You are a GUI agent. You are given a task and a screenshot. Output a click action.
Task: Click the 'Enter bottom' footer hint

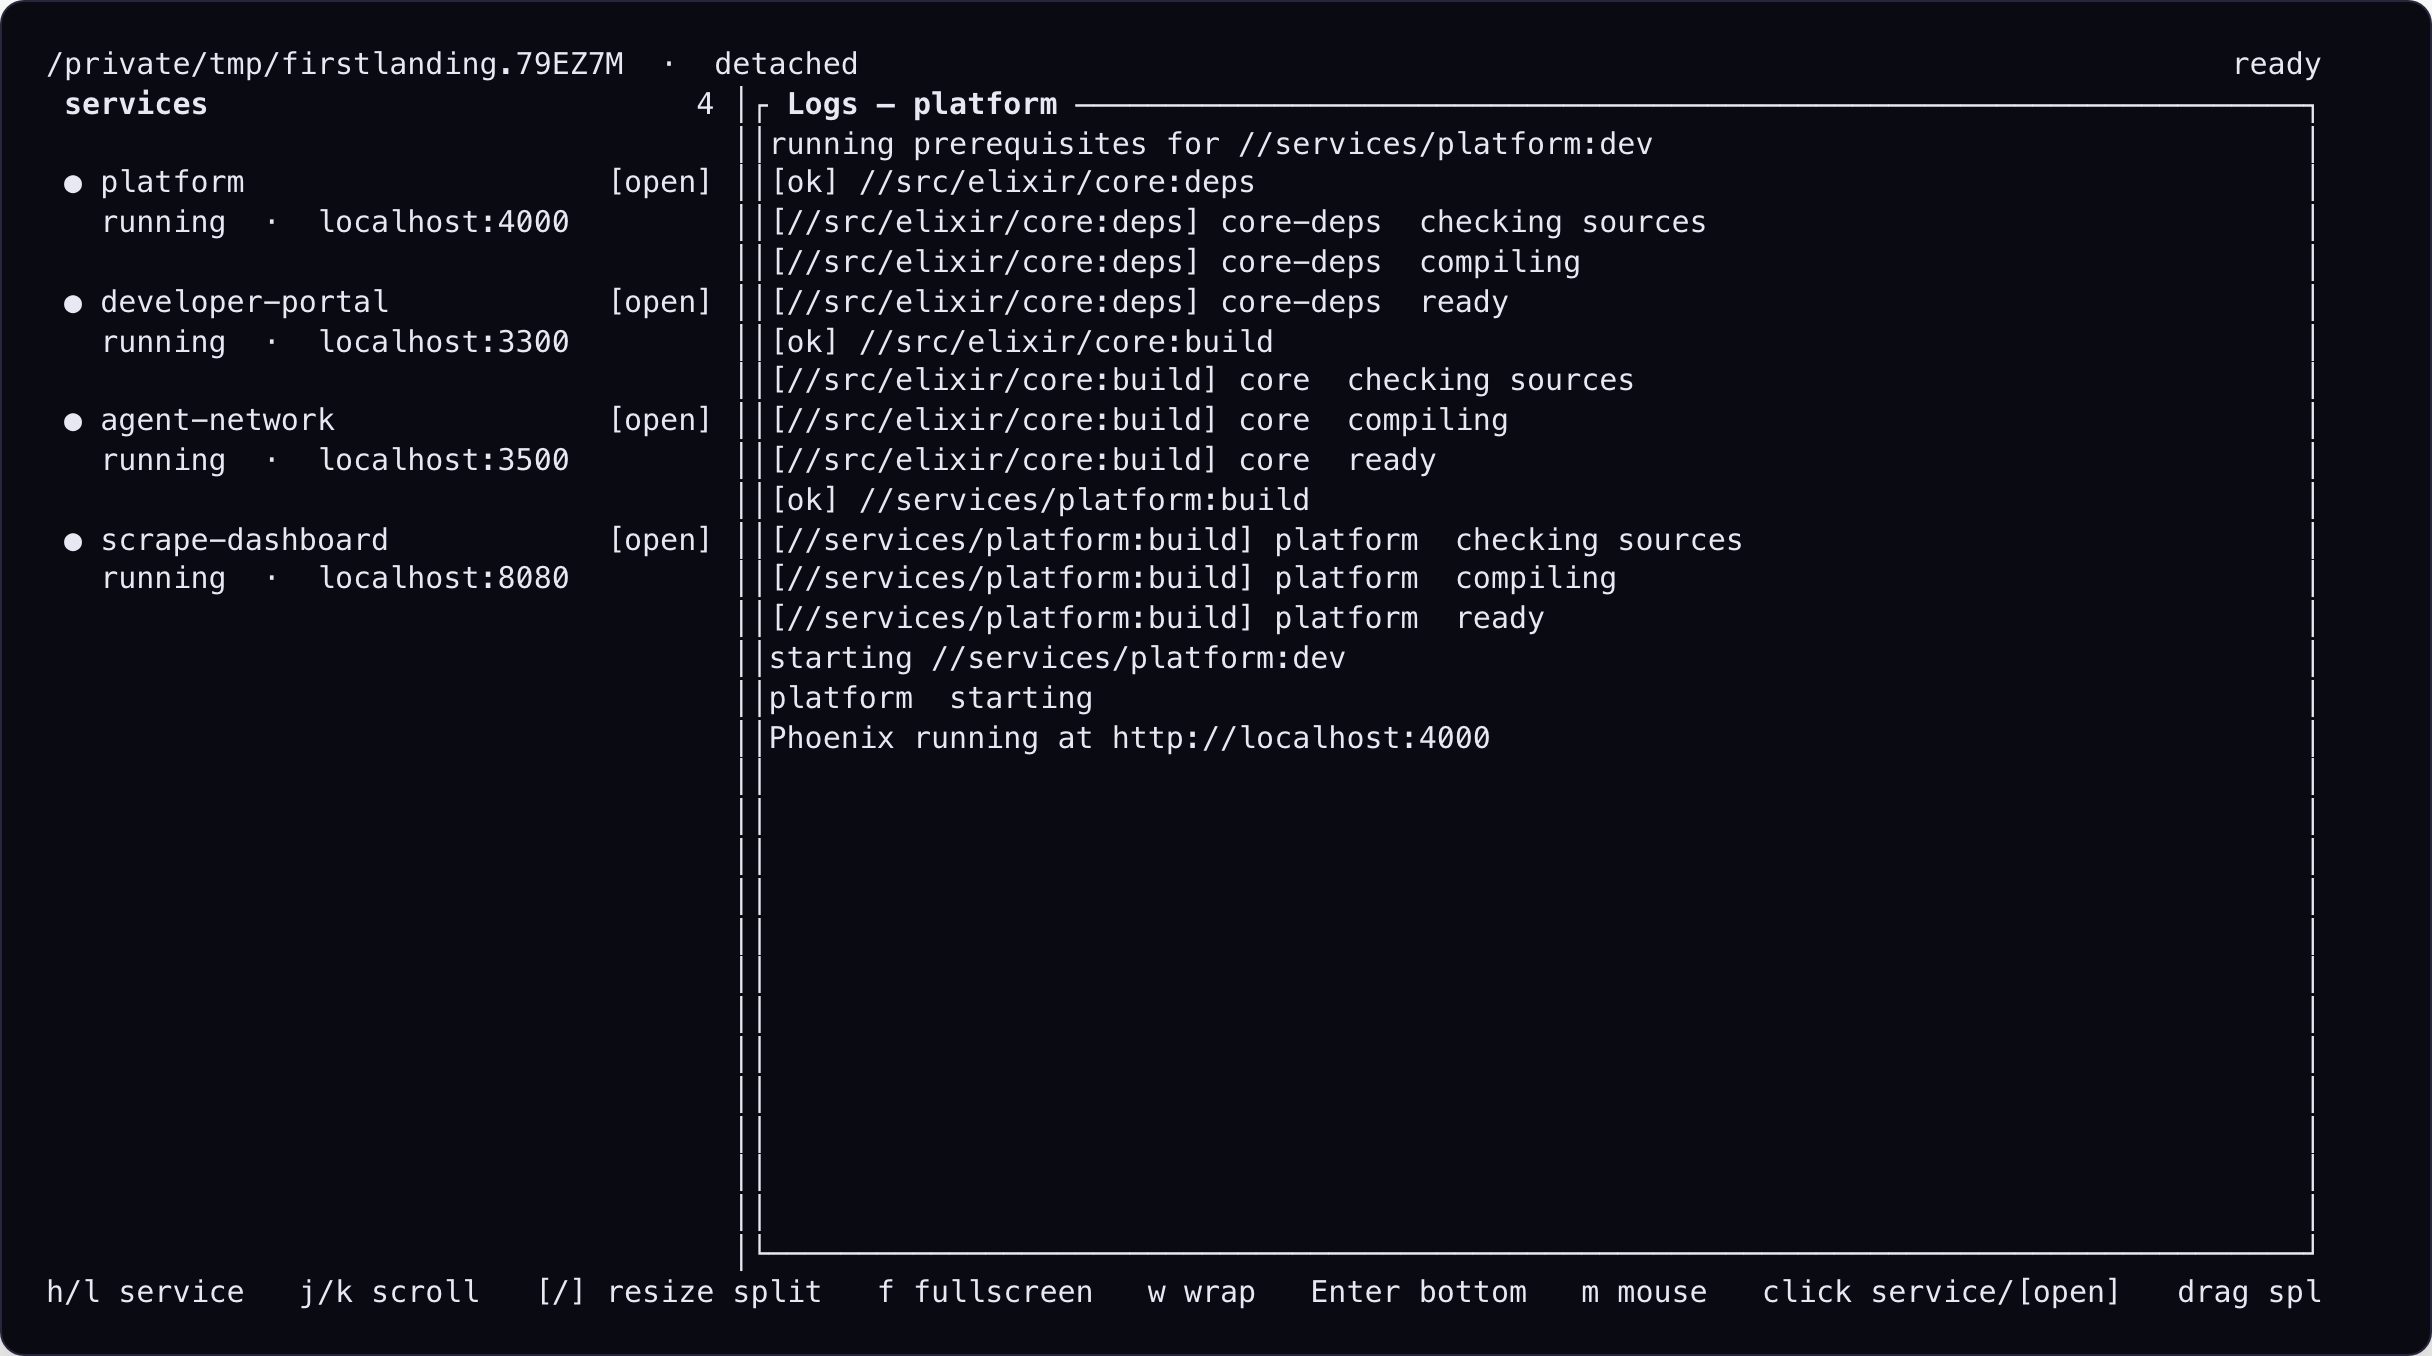pos(1419,1292)
